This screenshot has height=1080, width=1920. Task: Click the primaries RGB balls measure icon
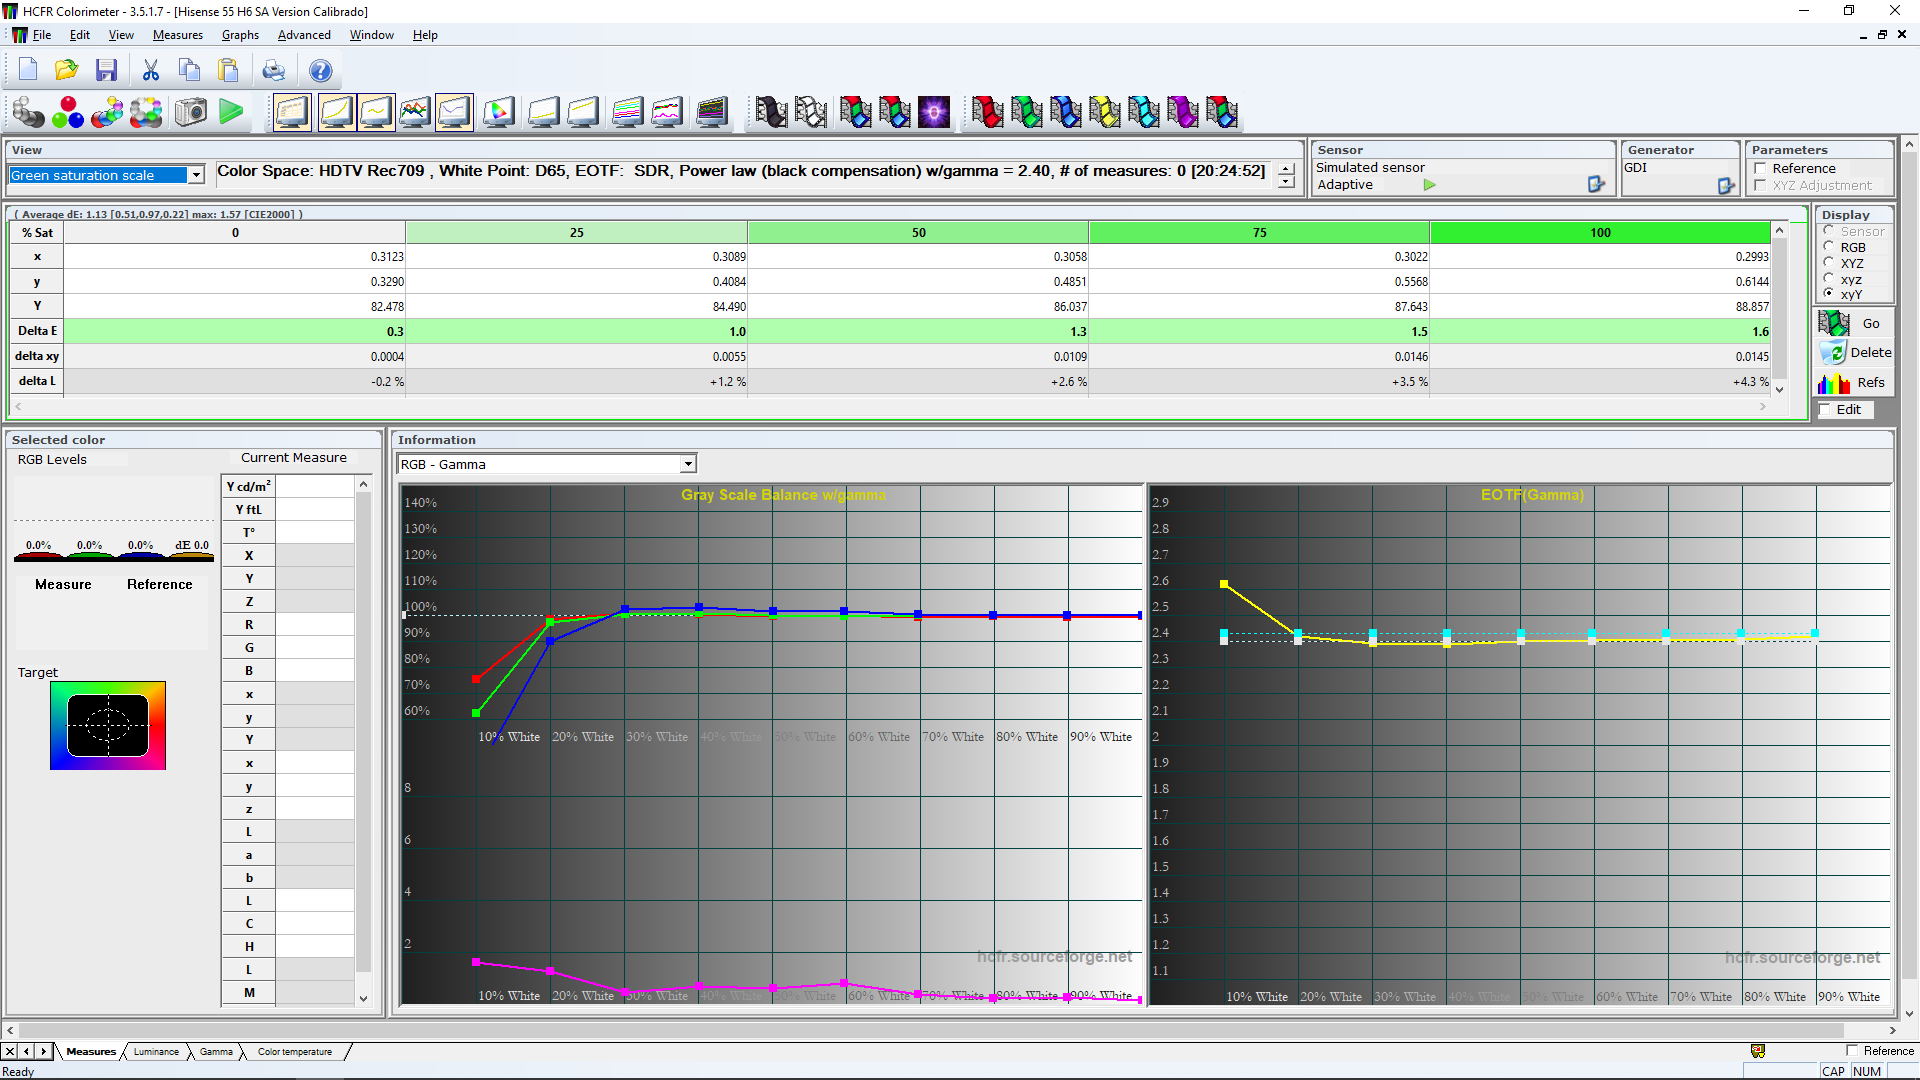tap(68, 112)
